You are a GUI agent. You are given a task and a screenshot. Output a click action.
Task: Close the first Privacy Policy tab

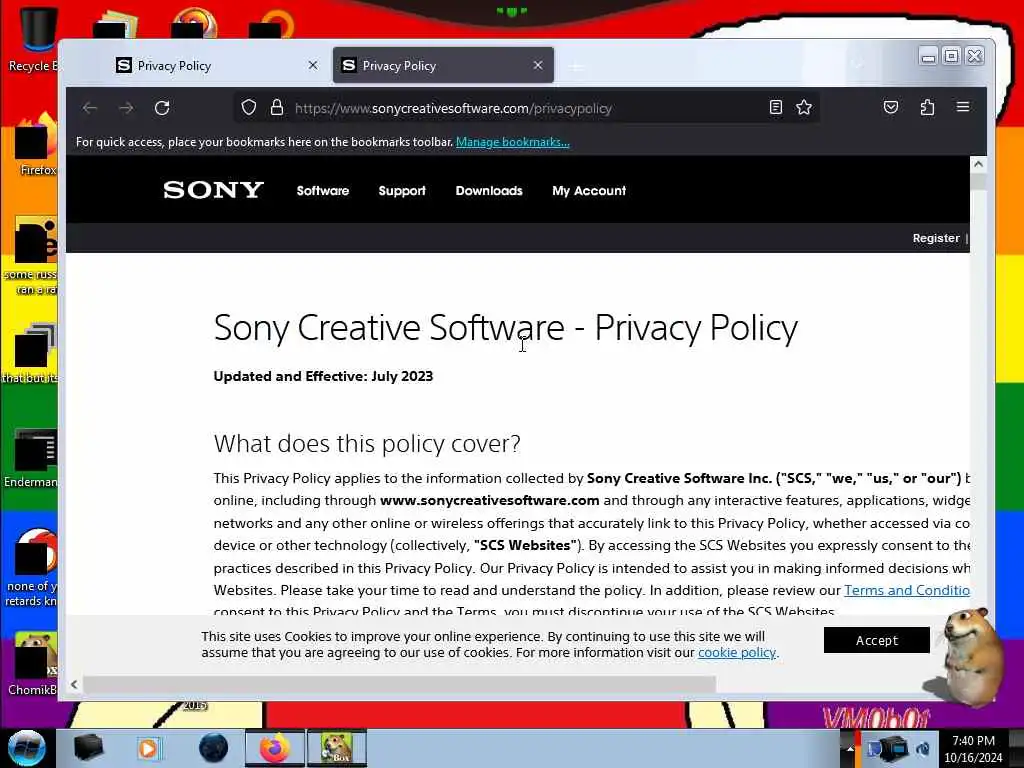click(313, 65)
